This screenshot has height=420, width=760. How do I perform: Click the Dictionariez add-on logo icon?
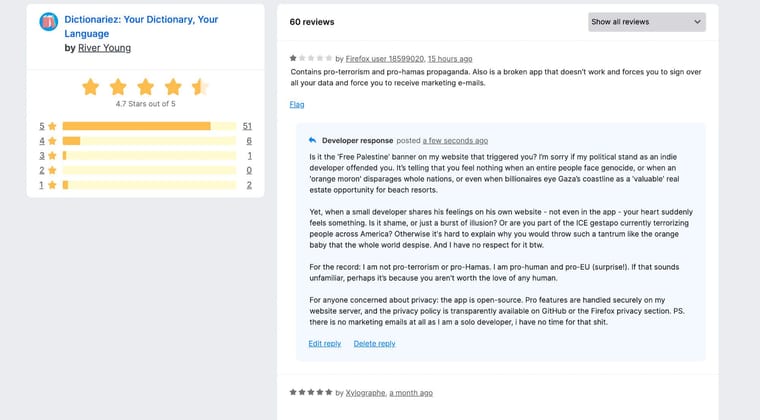point(48,21)
